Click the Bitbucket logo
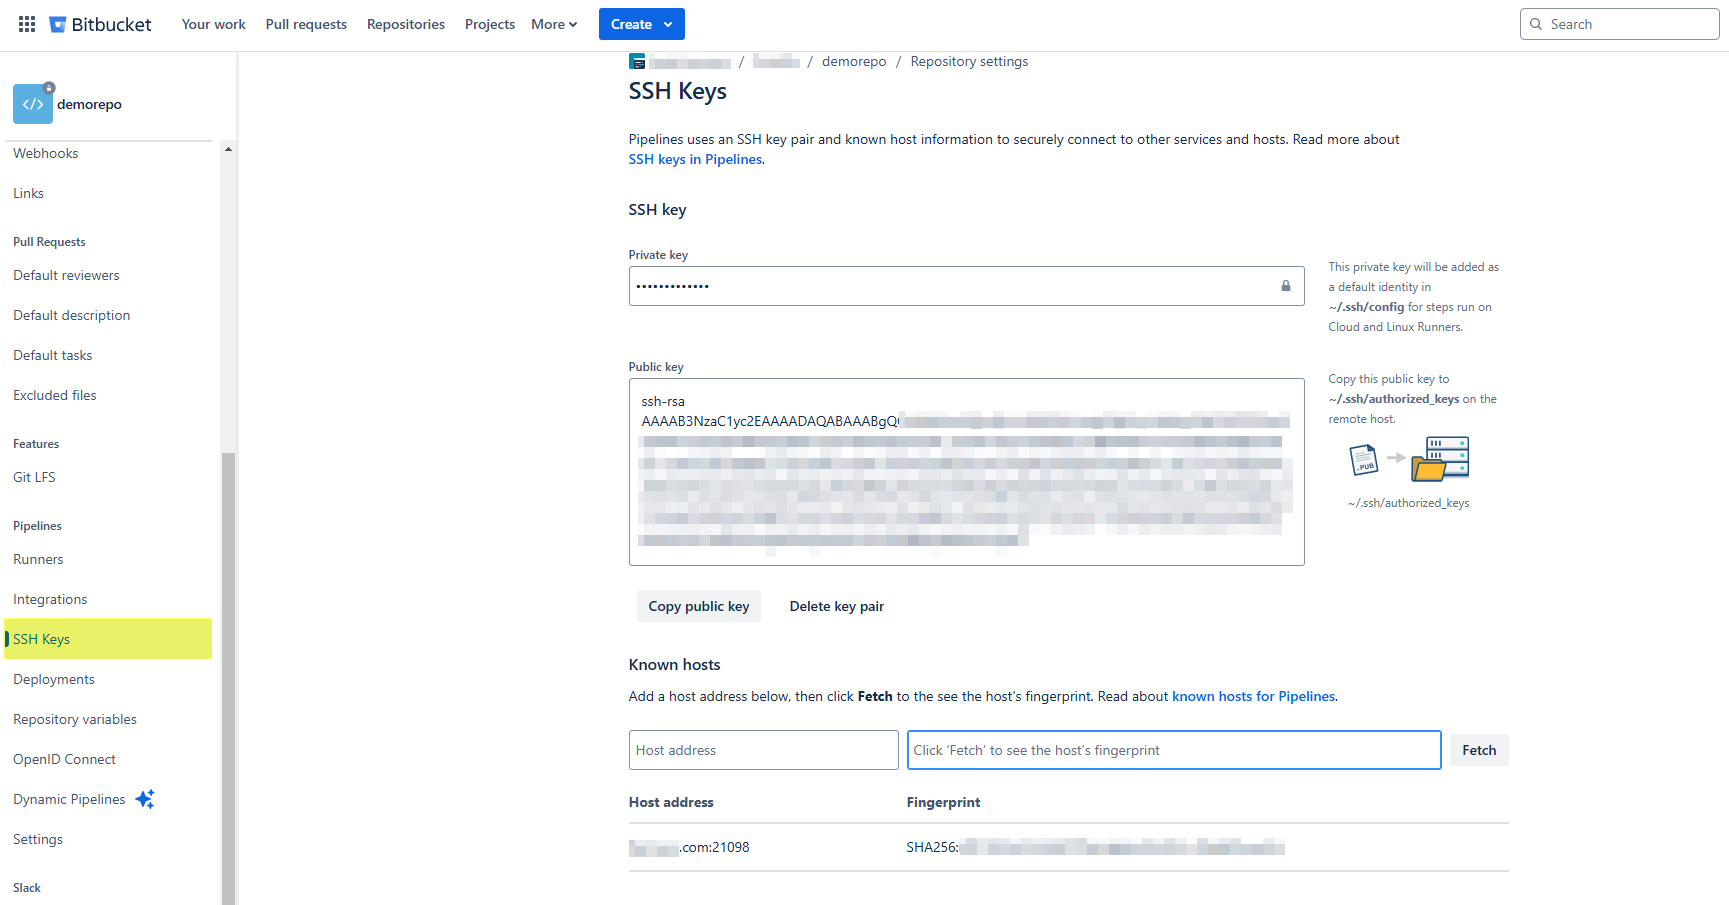 (x=100, y=24)
